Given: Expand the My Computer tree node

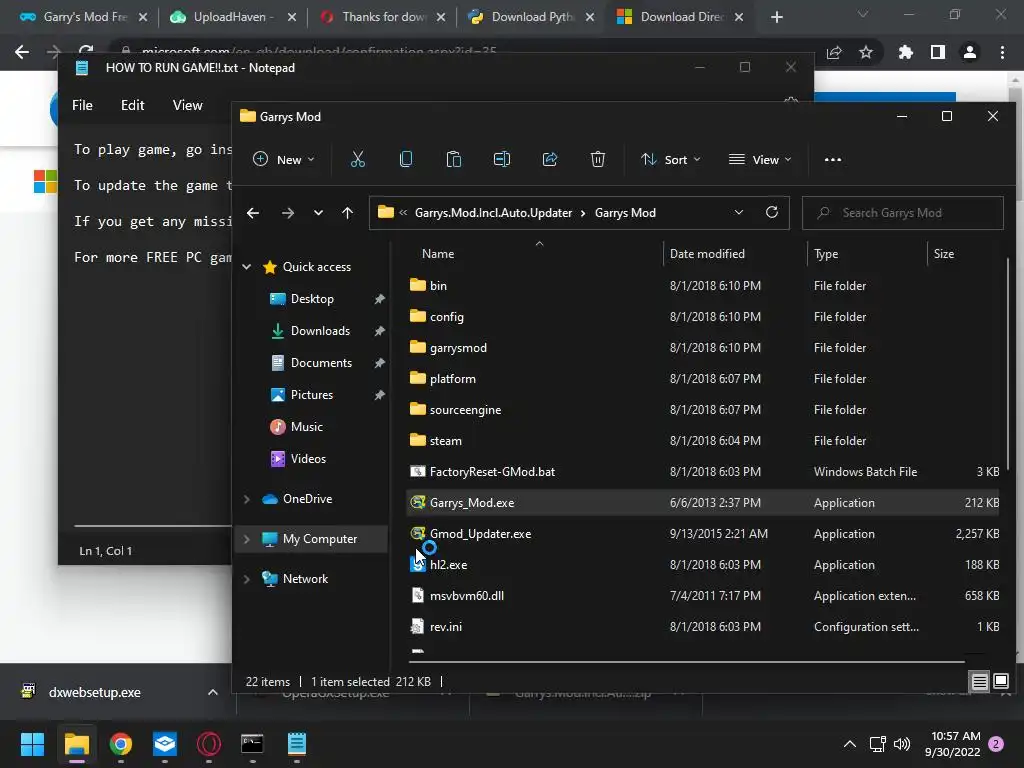Looking at the screenshot, I should click(x=247, y=539).
